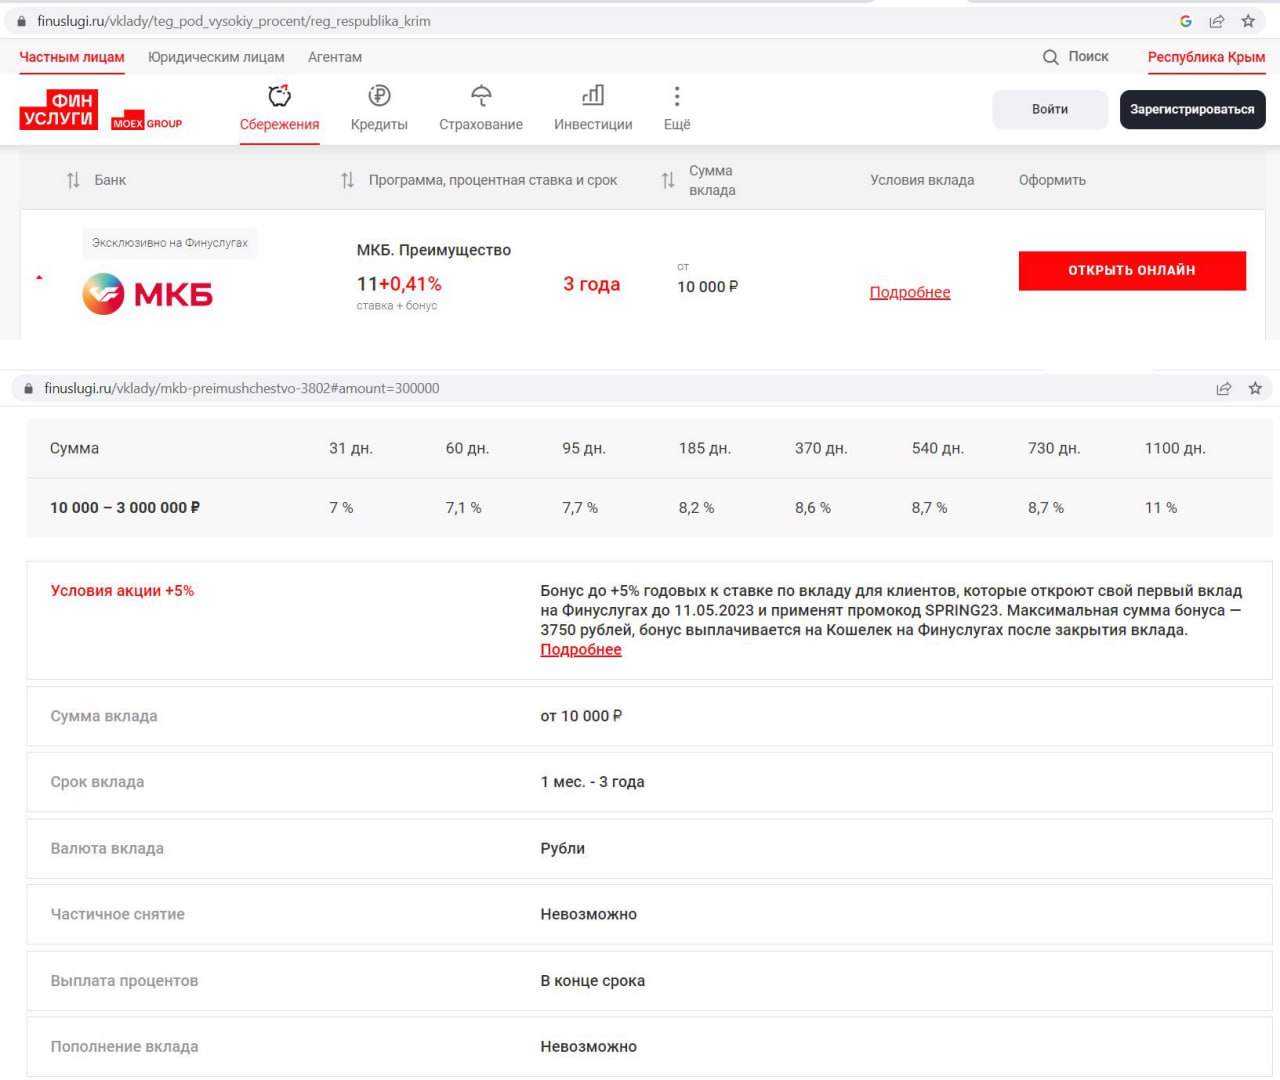Click the Валюта вклада row label
Image resolution: width=1280 pixels, height=1080 pixels.
coord(107,848)
